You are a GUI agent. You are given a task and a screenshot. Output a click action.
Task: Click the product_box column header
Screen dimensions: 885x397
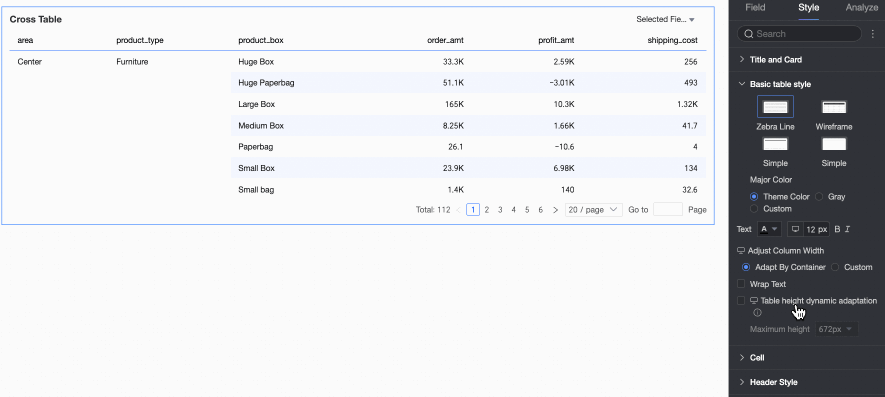coord(261,40)
